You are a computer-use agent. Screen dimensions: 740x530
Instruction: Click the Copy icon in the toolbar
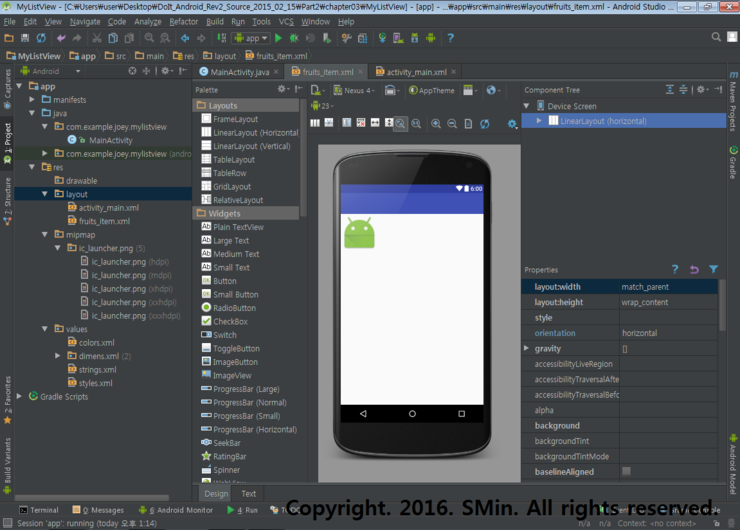point(113,38)
